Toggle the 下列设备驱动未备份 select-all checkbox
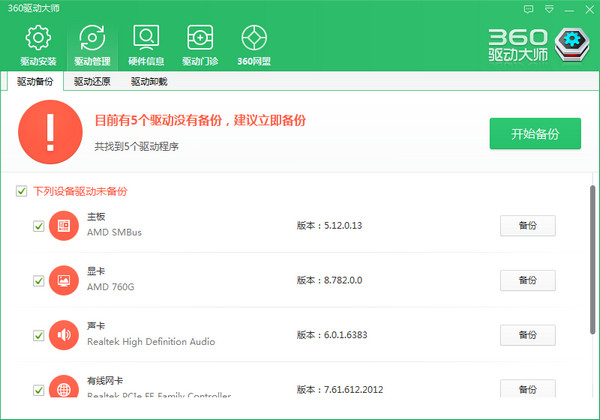600x420 pixels. point(21,191)
